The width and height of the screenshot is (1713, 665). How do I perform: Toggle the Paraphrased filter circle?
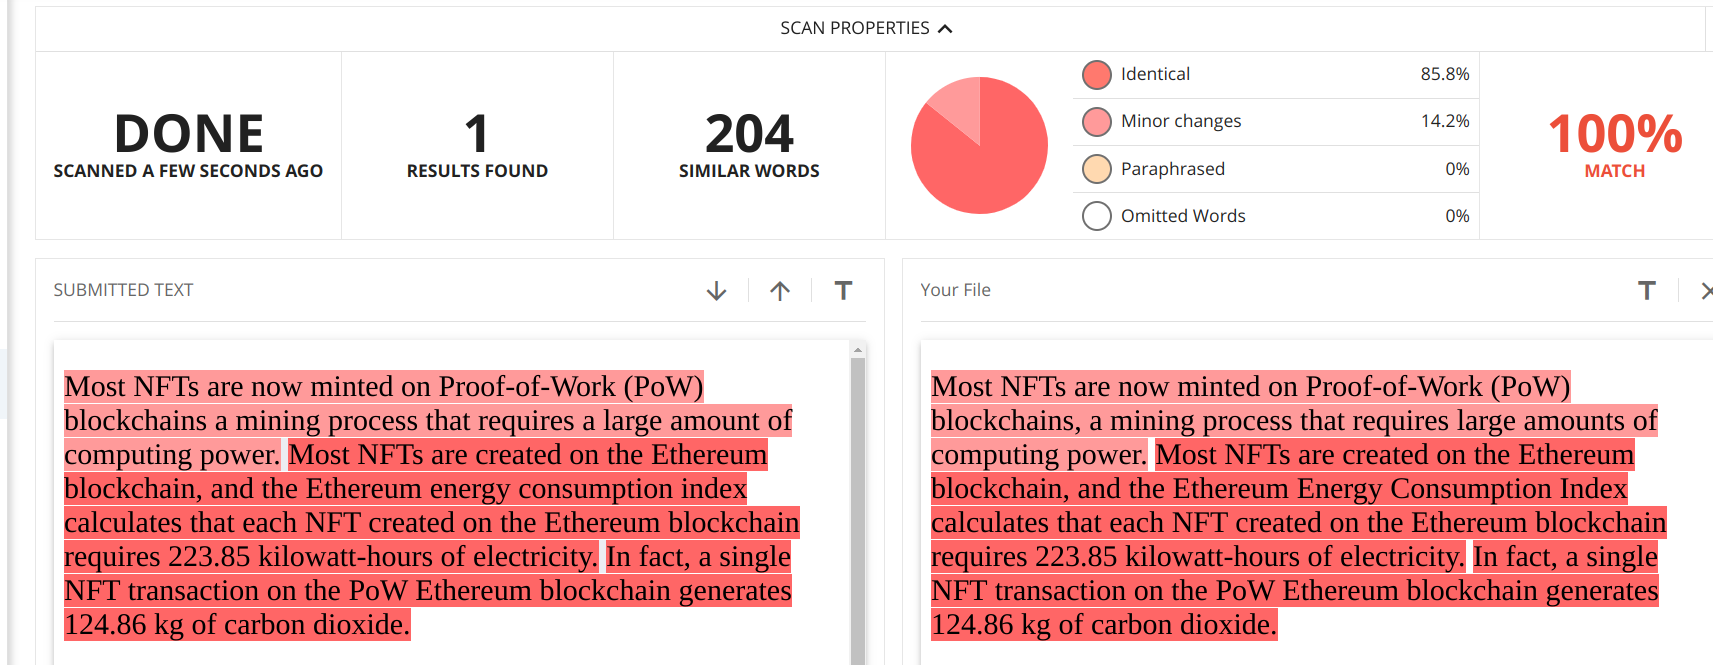pyautogui.click(x=1097, y=169)
